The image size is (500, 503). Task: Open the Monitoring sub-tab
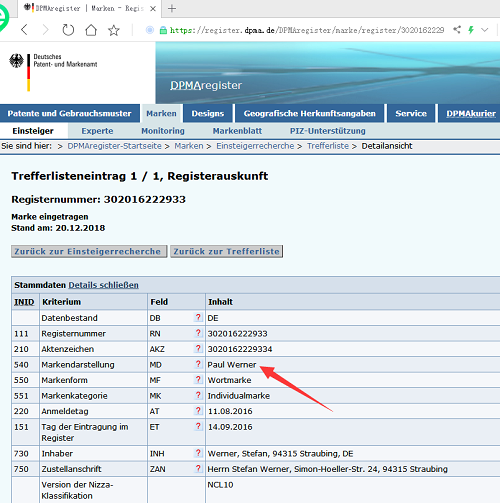[163, 131]
